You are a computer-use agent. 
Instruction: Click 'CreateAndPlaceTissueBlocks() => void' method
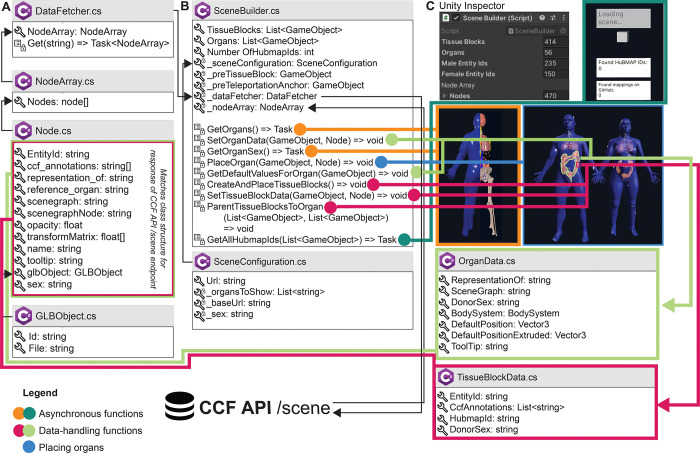coord(287,184)
